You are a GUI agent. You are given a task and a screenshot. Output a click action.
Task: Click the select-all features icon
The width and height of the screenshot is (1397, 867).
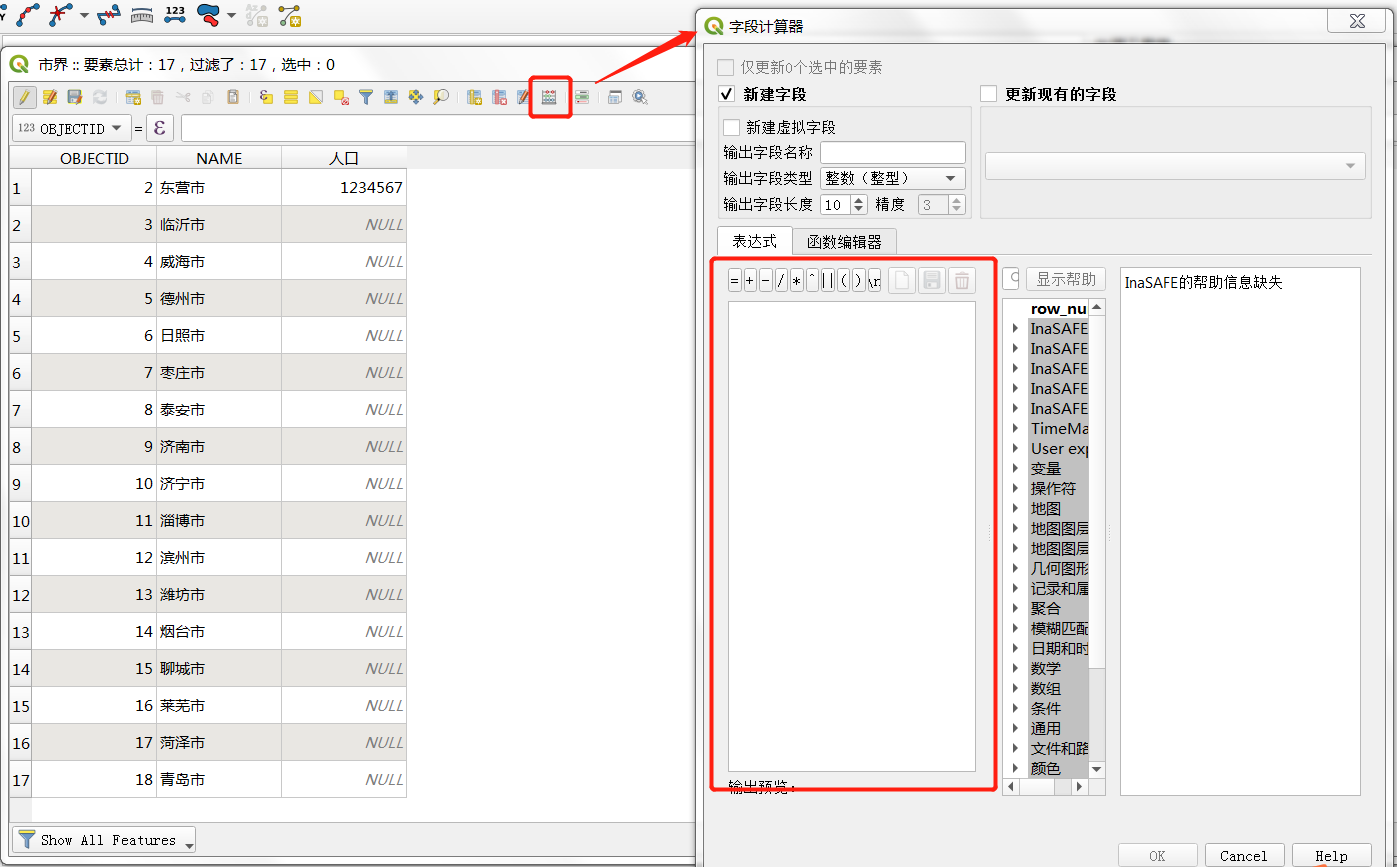click(x=291, y=97)
